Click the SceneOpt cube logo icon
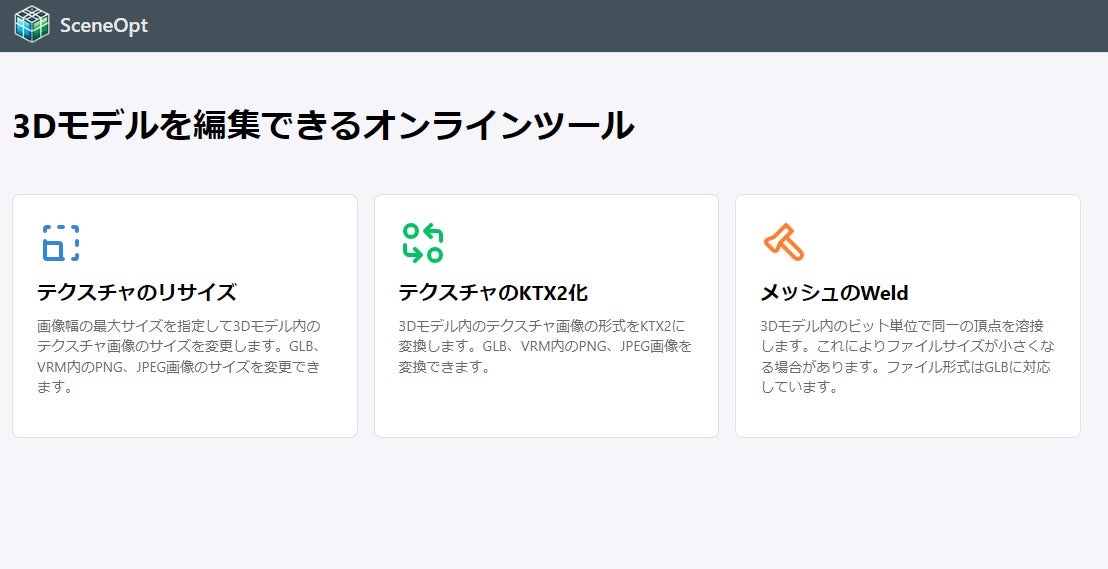 [x=32, y=24]
